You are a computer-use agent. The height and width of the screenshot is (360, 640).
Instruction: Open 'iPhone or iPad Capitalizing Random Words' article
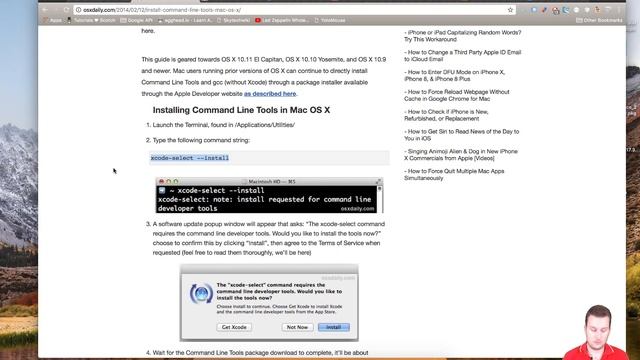(x=463, y=36)
